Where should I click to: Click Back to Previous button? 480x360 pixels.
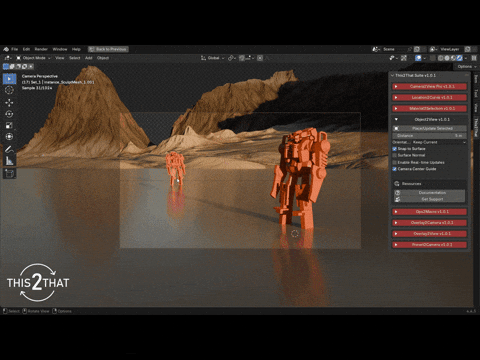click(x=108, y=49)
